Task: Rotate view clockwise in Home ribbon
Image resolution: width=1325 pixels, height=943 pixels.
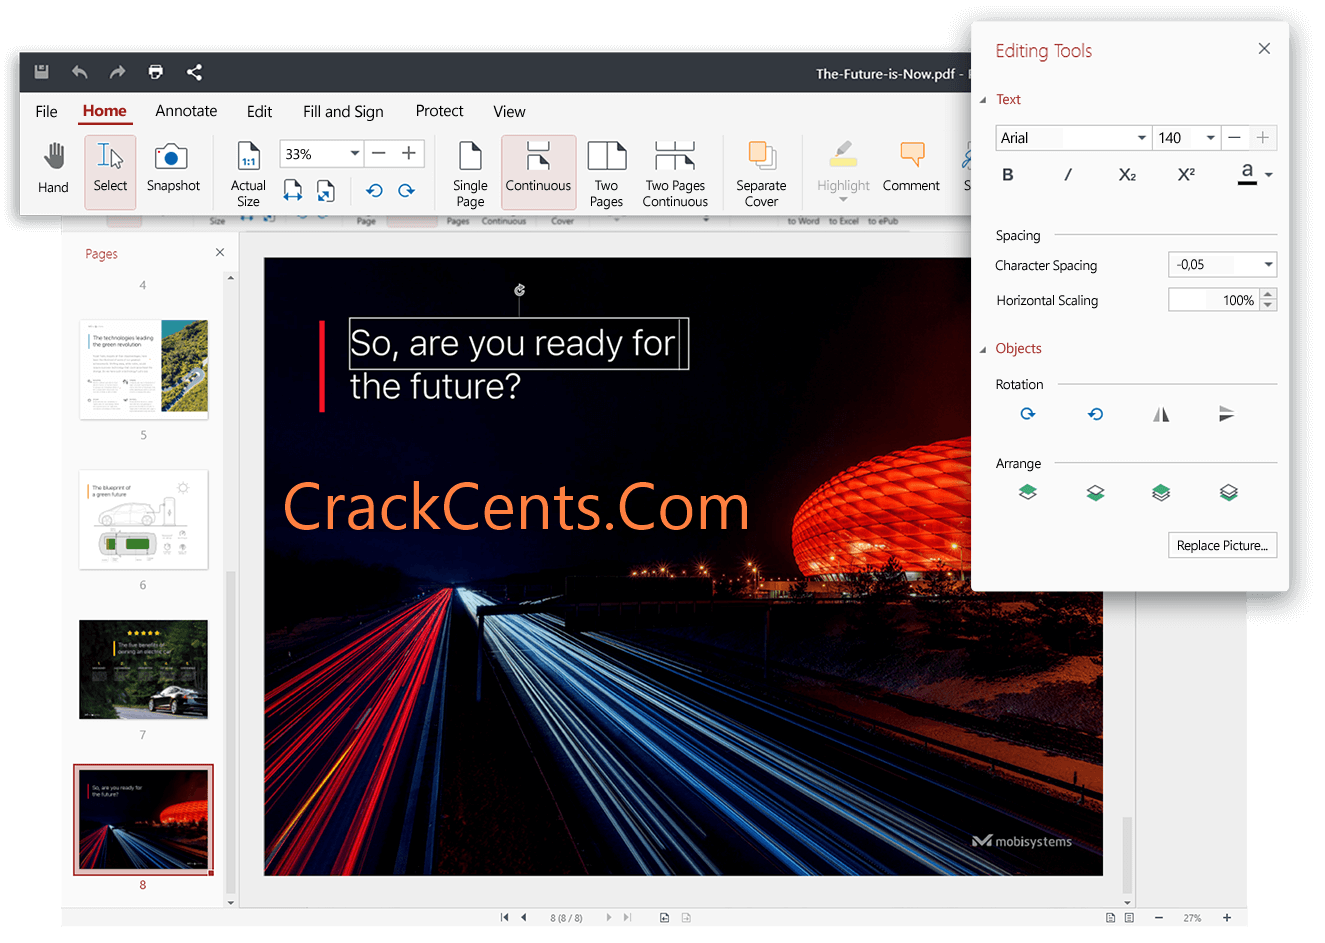Action: [x=406, y=190]
